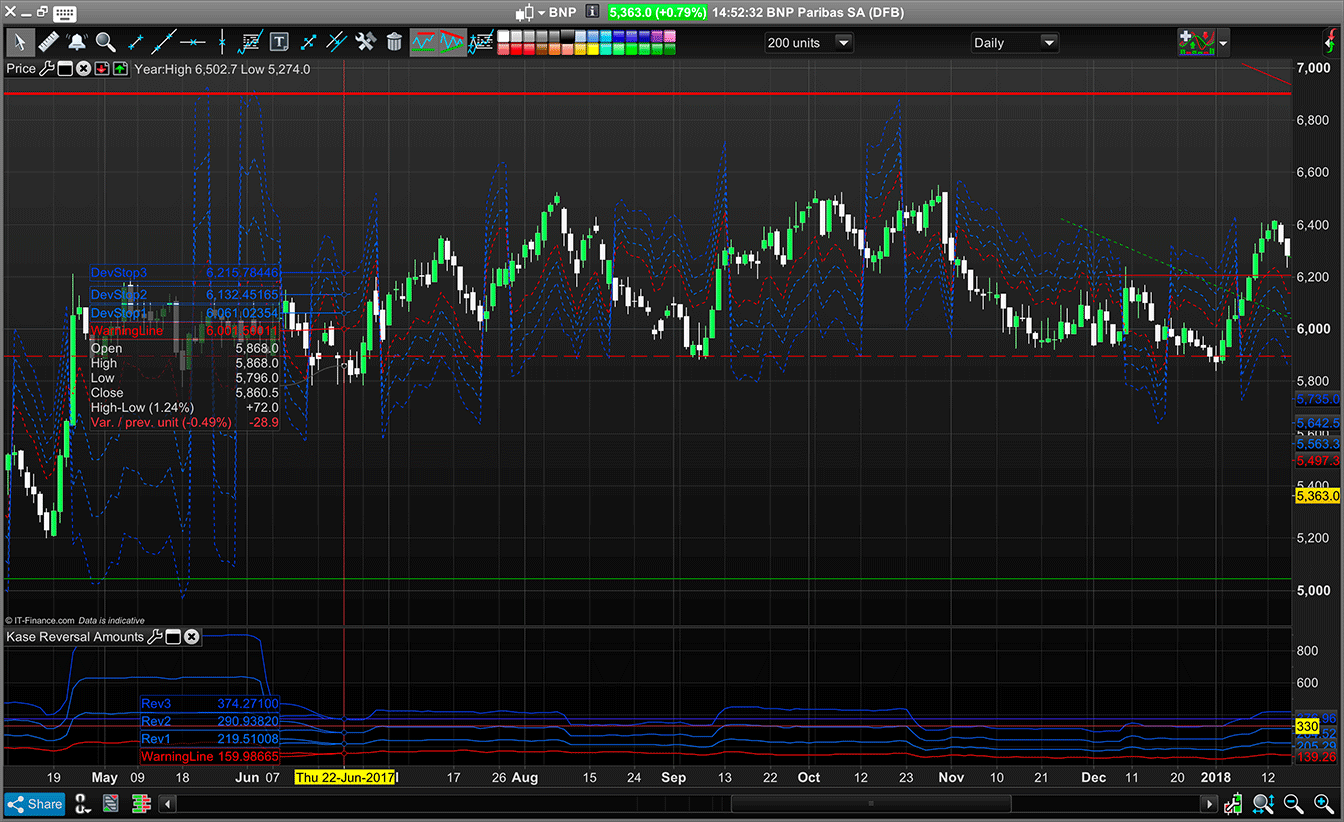Open the hammer and wrench settings tool
Image resolution: width=1344 pixels, height=822 pixels.
tap(365, 42)
